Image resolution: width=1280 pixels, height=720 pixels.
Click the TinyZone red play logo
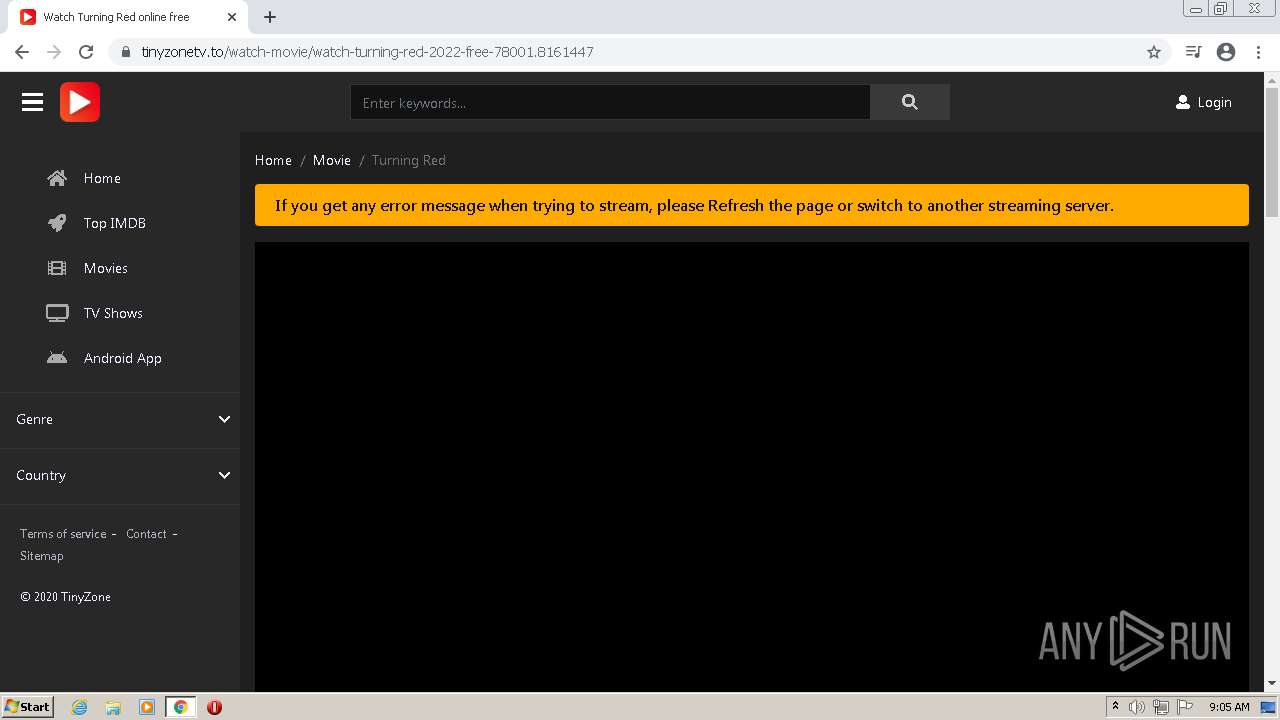click(80, 102)
